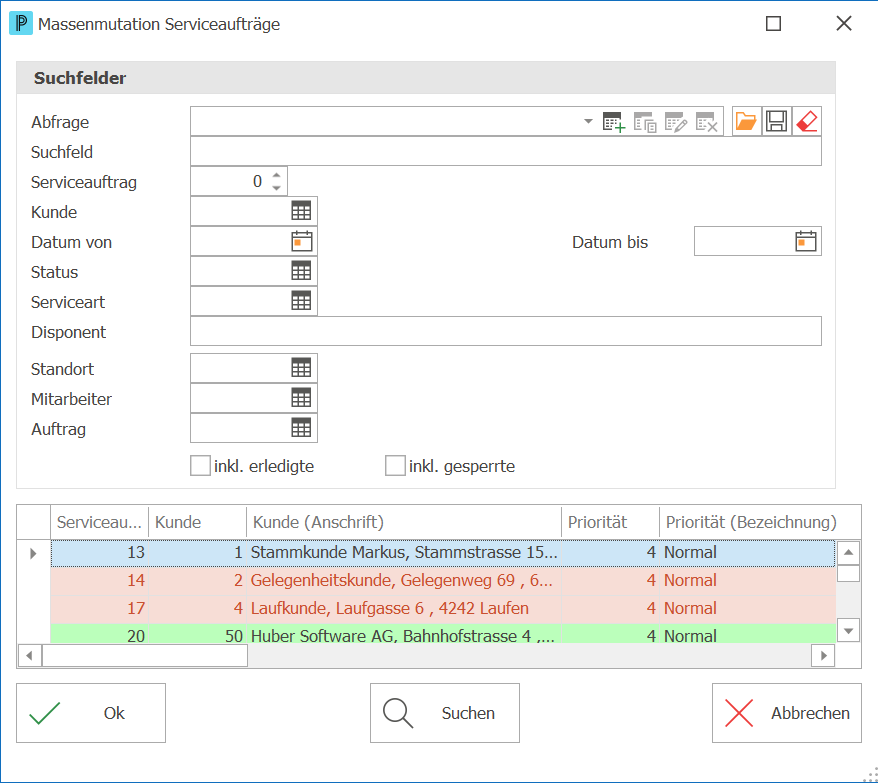Viewport: 878px width, 783px height.
Task: Sort by the Kunde (Anschrift) column header
Action: (x=404, y=522)
